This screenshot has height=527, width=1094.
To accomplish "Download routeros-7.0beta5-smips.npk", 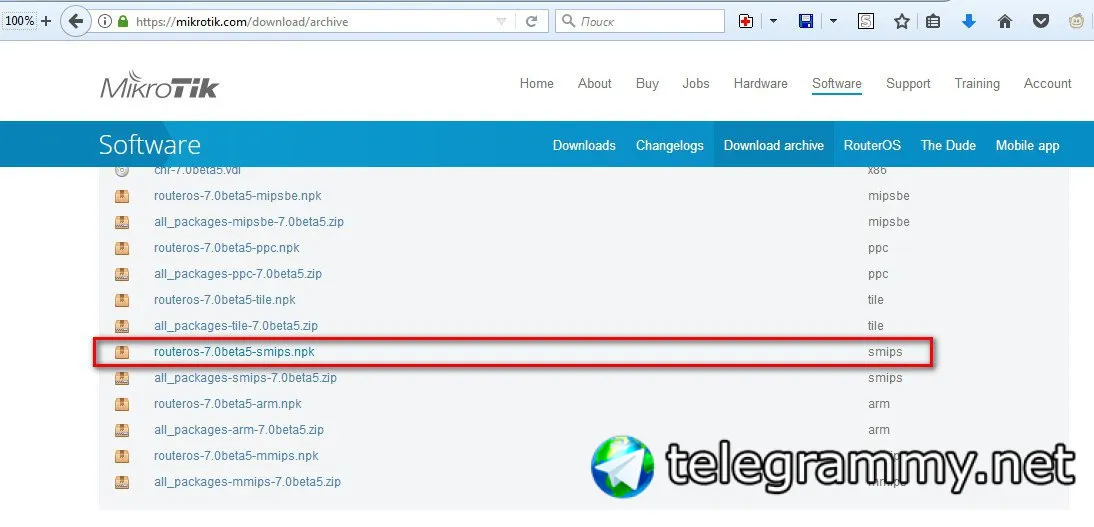I will point(234,352).
